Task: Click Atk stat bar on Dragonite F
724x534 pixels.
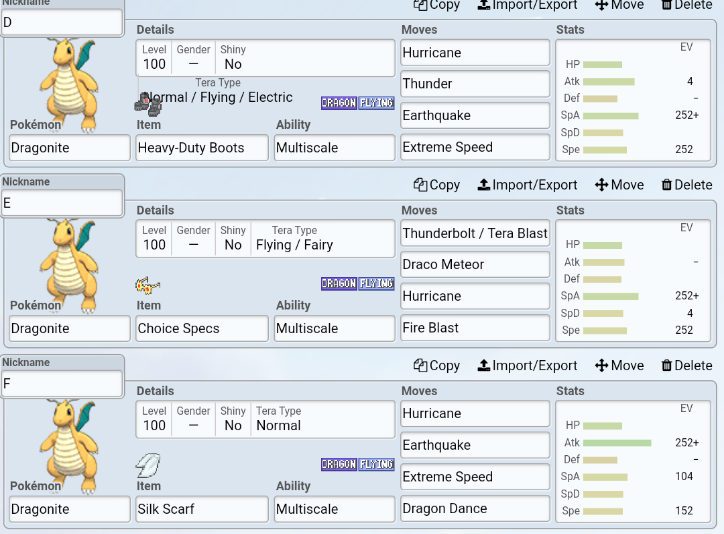Action: coord(617,443)
